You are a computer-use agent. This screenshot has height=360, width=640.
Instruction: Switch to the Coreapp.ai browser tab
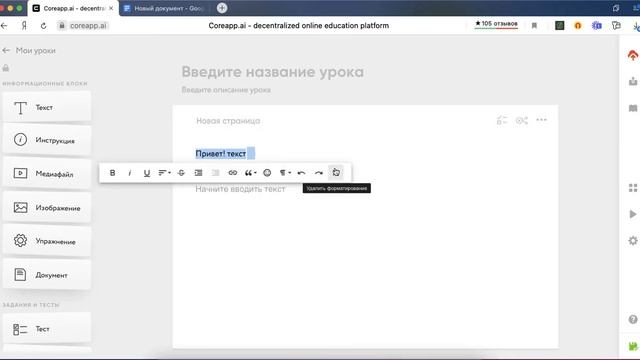[x=73, y=8]
